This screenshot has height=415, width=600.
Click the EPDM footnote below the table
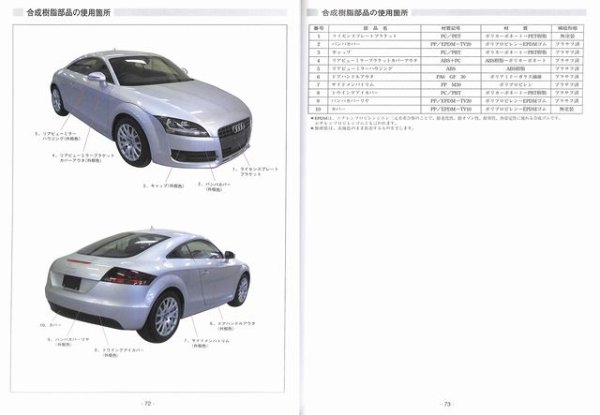(x=435, y=120)
